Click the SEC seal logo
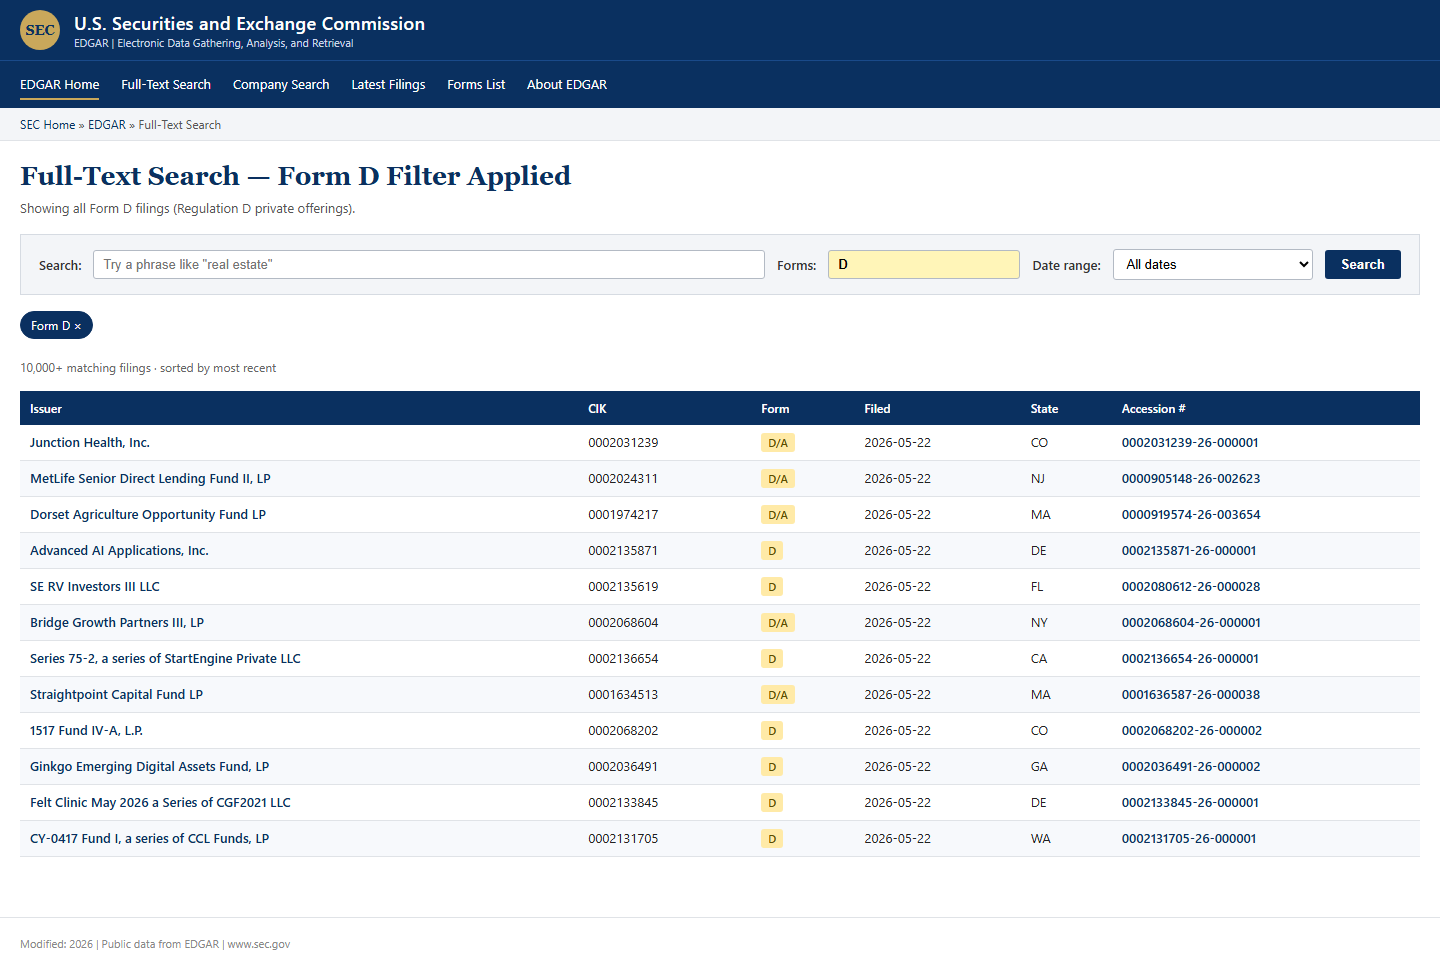 pyautogui.click(x=40, y=30)
